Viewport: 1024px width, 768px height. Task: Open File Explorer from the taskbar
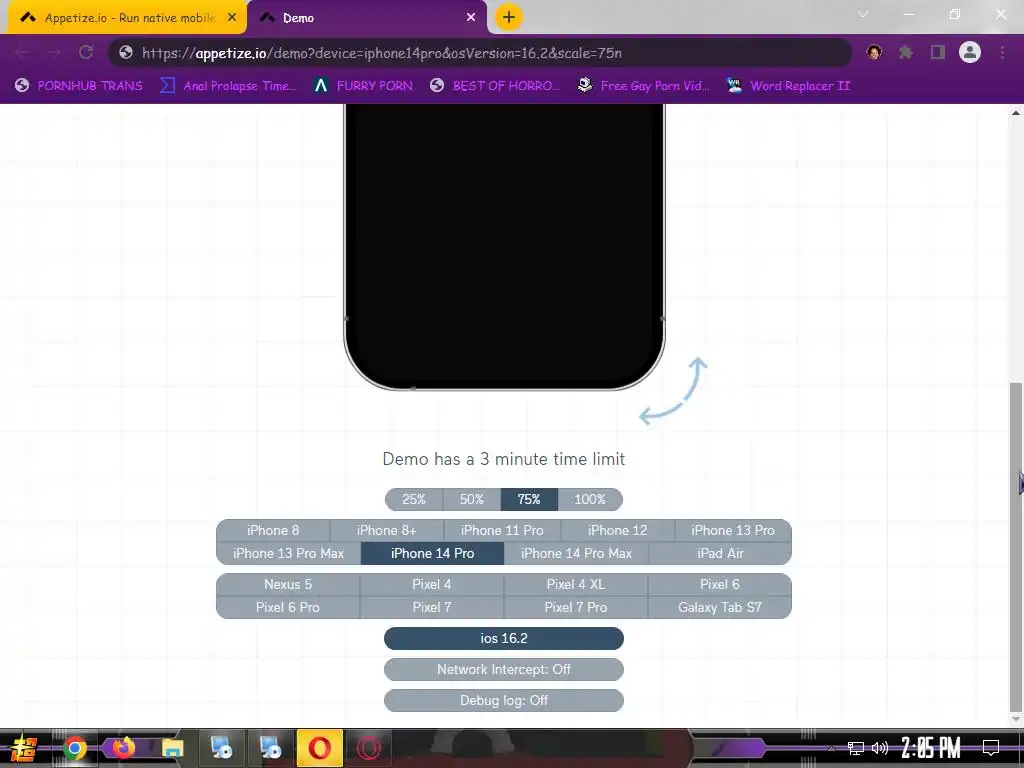tap(172, 748)
